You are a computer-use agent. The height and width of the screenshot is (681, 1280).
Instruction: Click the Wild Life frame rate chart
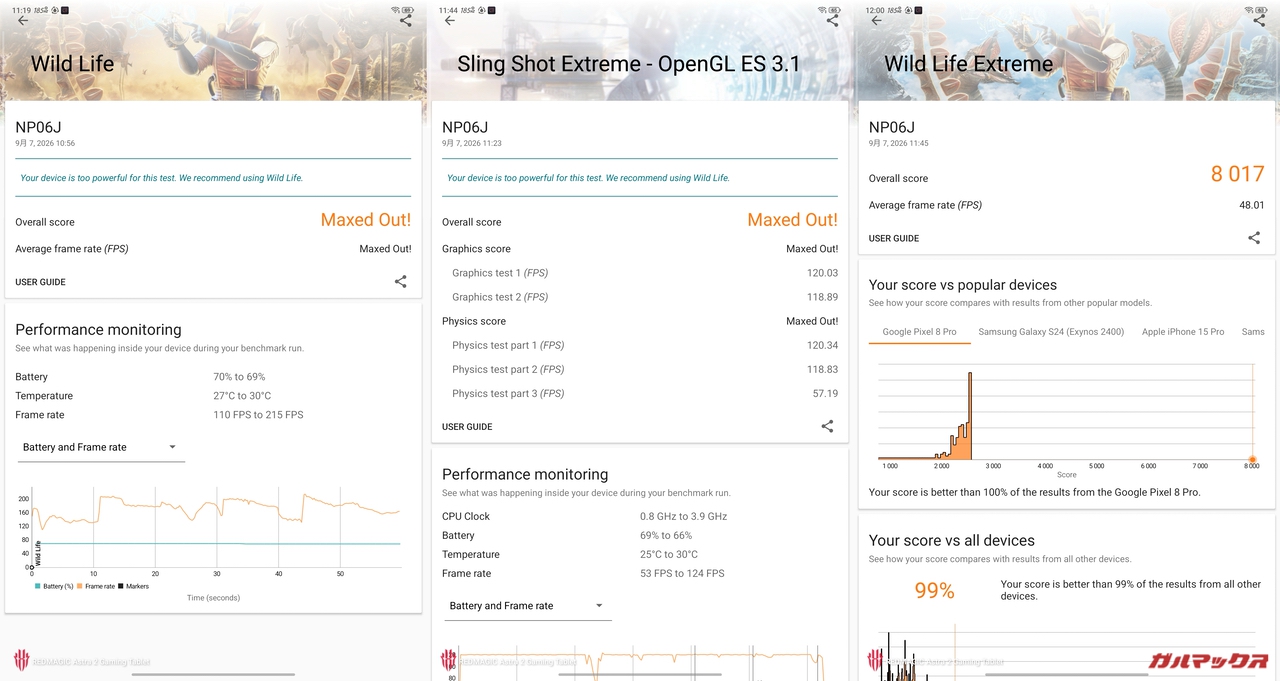tap(215, 530)
